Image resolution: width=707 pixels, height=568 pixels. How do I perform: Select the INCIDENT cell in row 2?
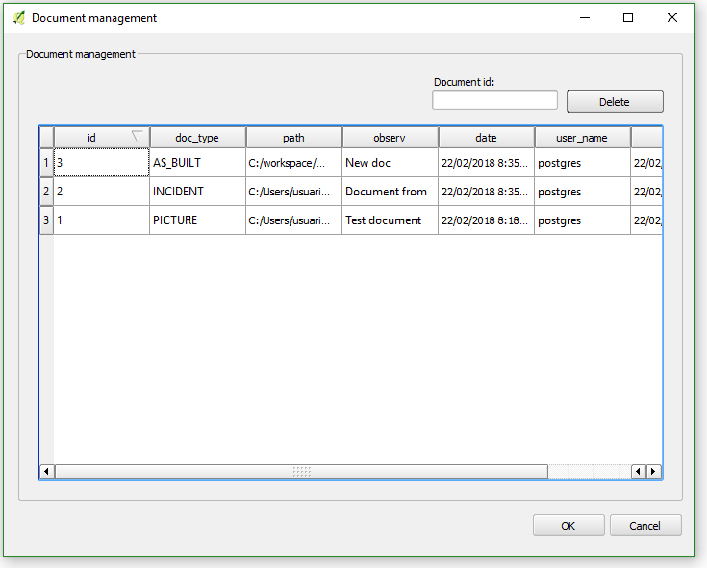click(x=197, y=191)
